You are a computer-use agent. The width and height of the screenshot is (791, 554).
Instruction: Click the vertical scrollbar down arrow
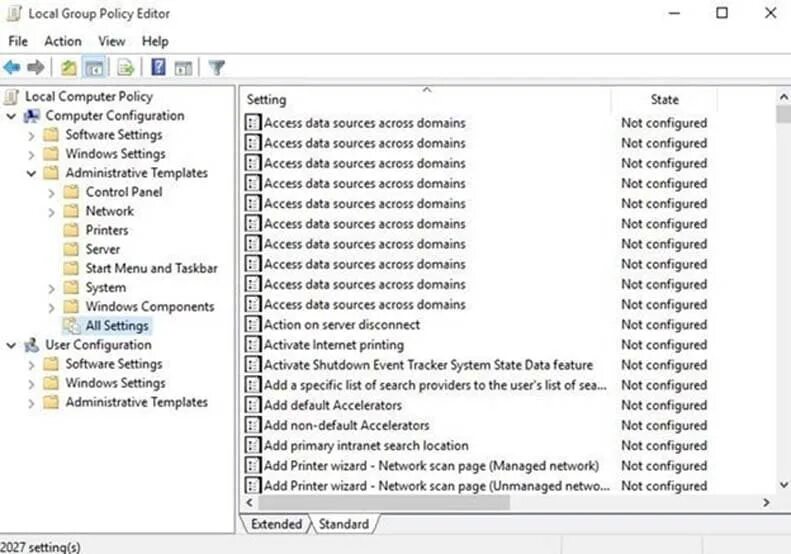(x=783, y=485)
